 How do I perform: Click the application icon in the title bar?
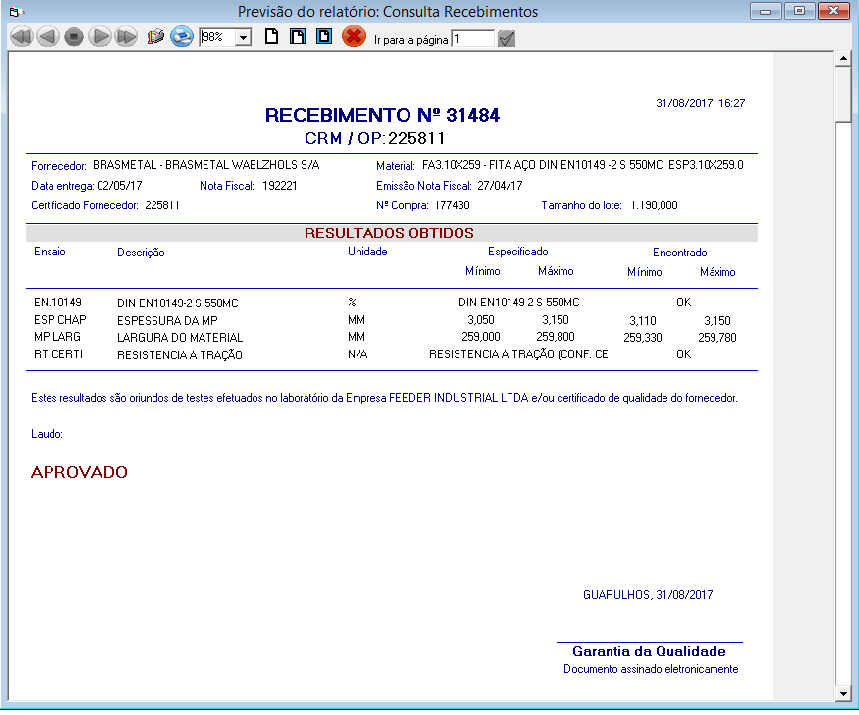pos(17,12)
